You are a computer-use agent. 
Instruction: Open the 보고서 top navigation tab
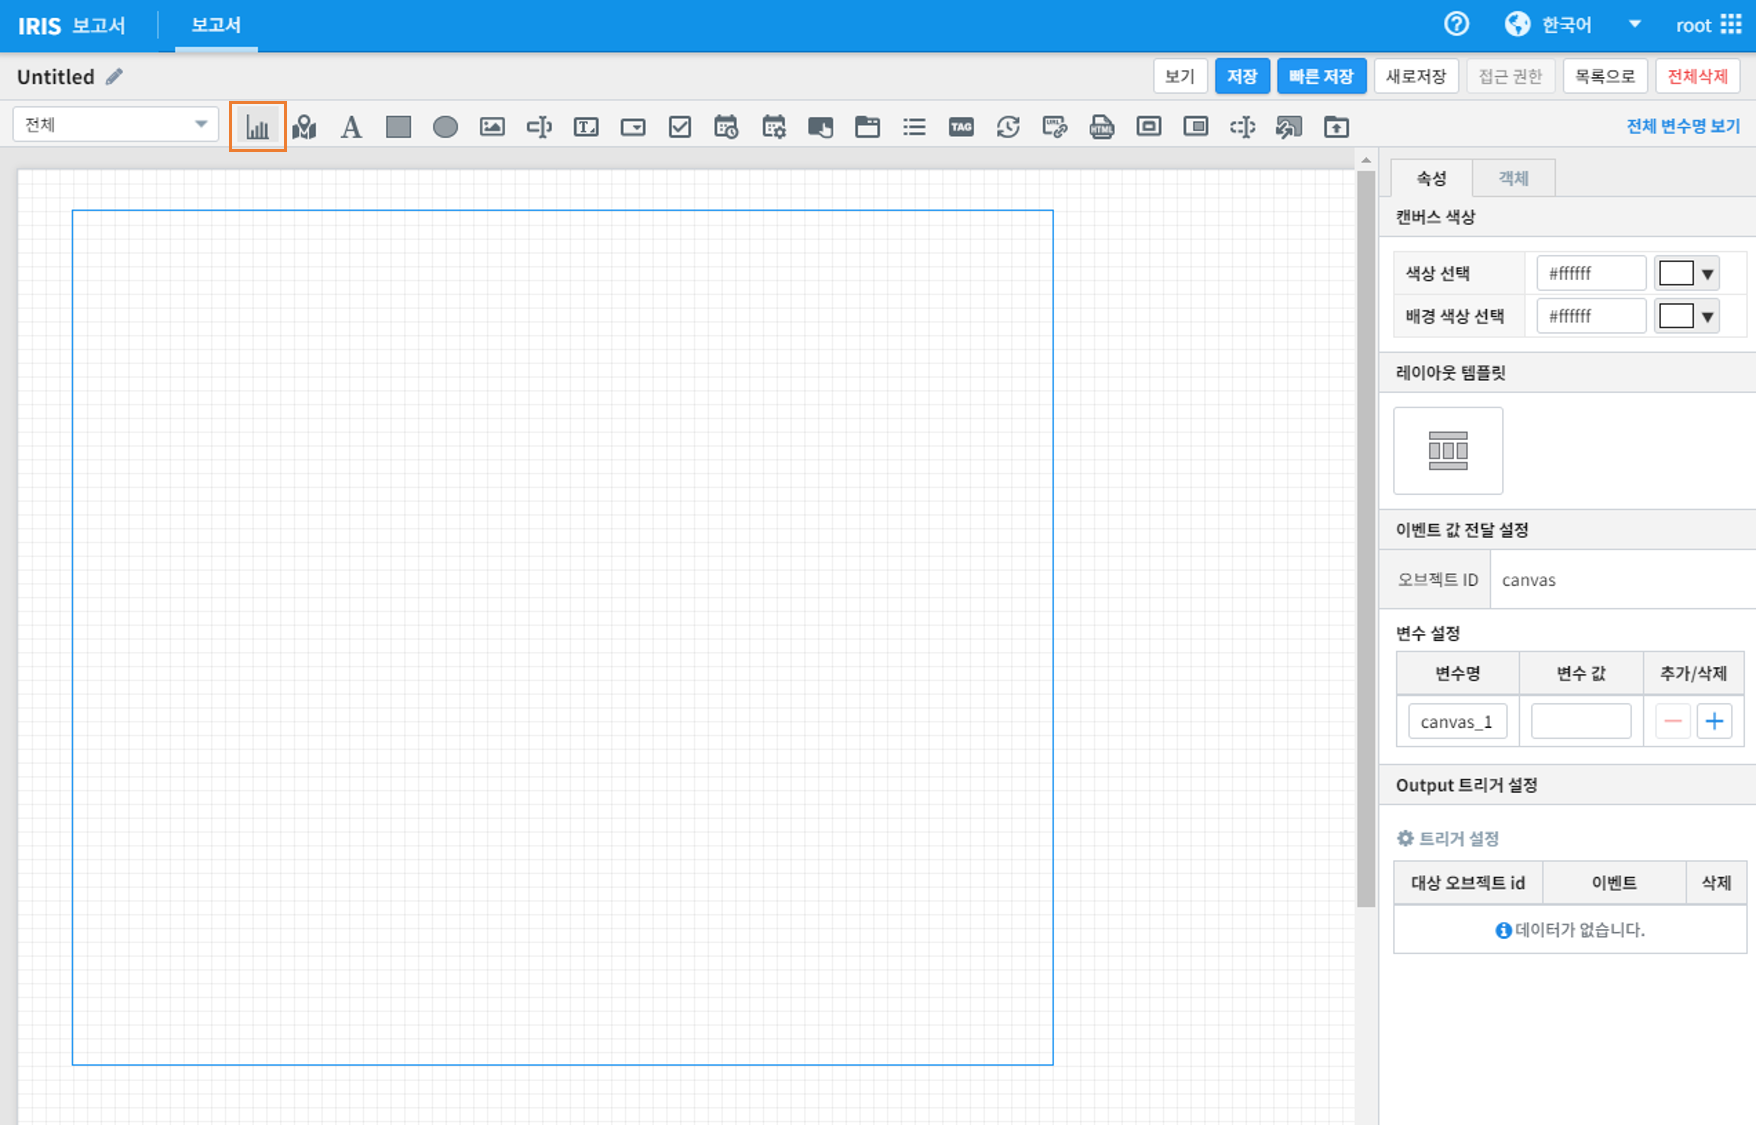pos(216,25)
